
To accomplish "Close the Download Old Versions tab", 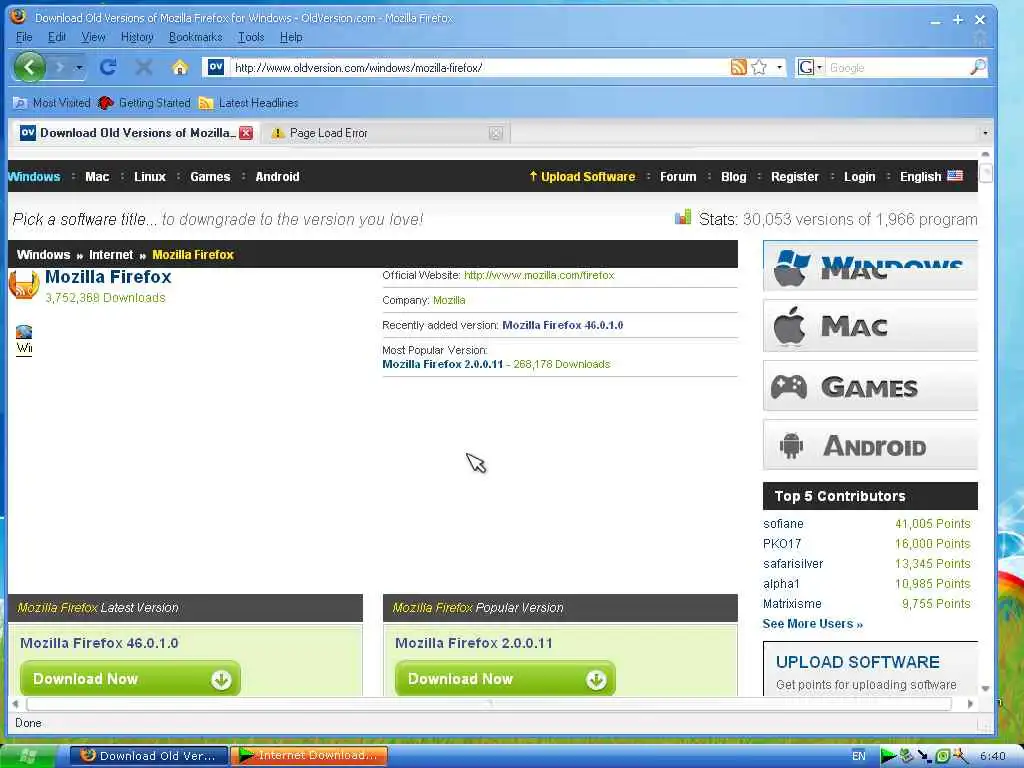I will 246,133.
